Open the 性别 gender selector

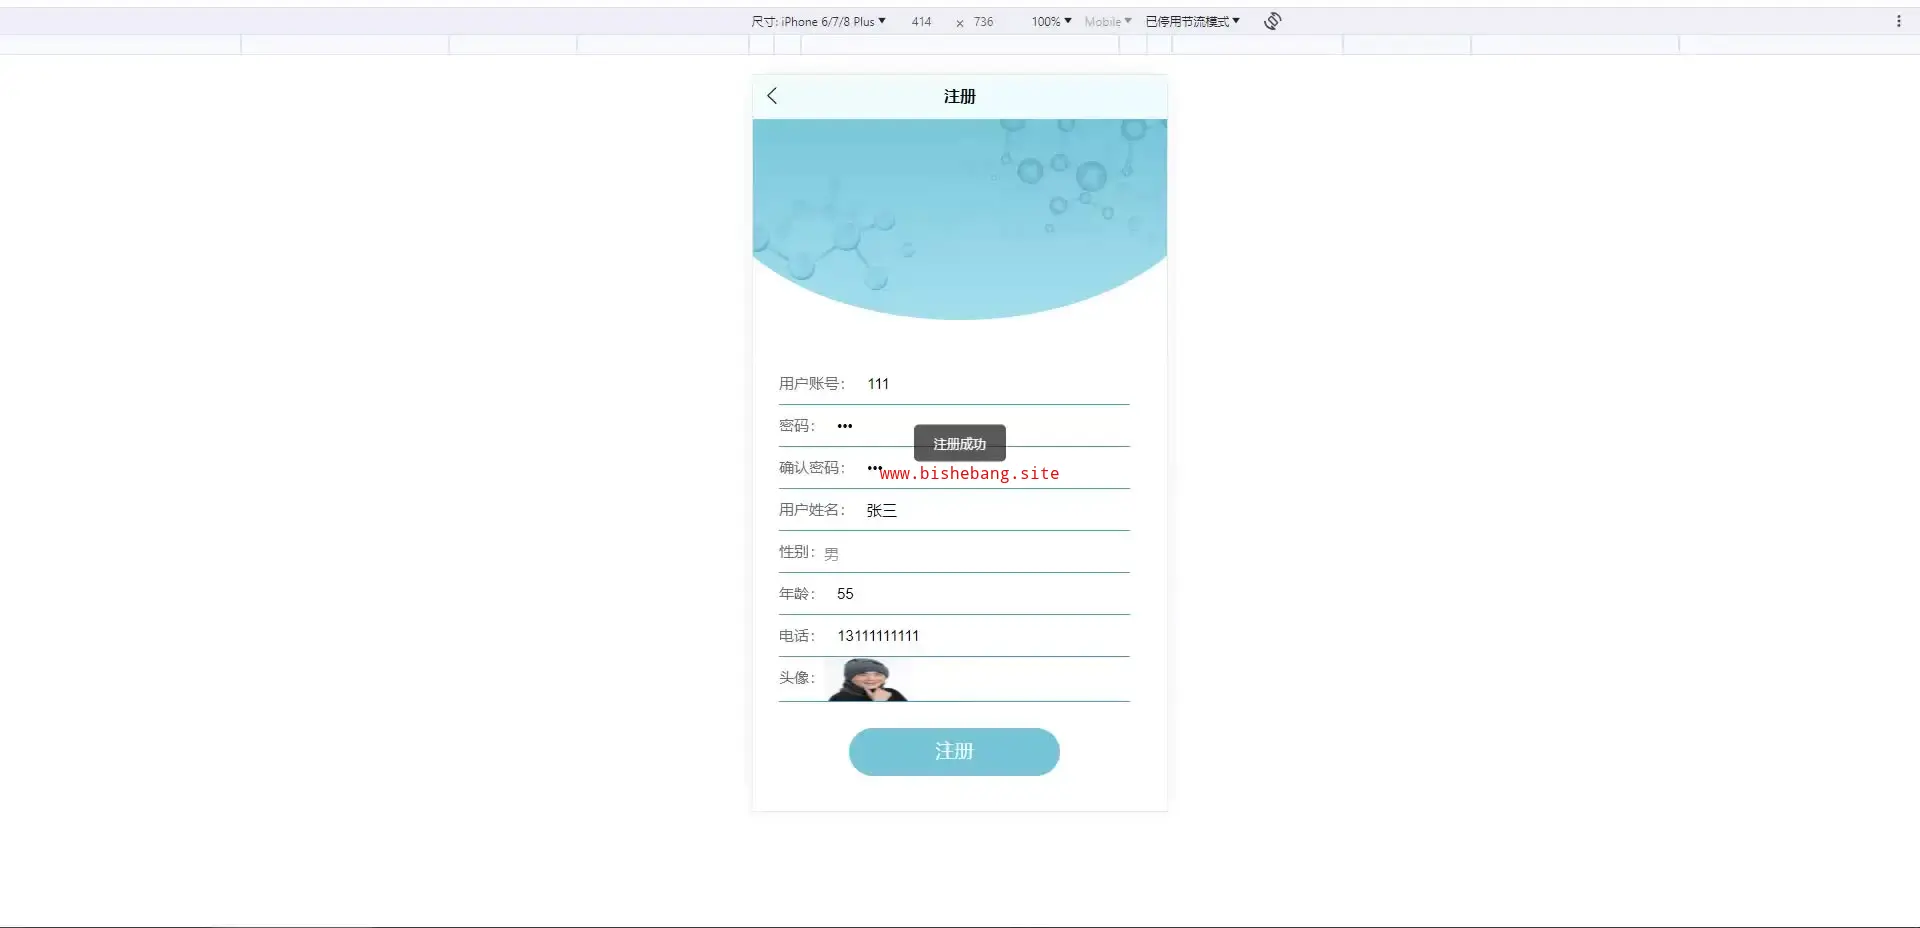pos(975,553)
